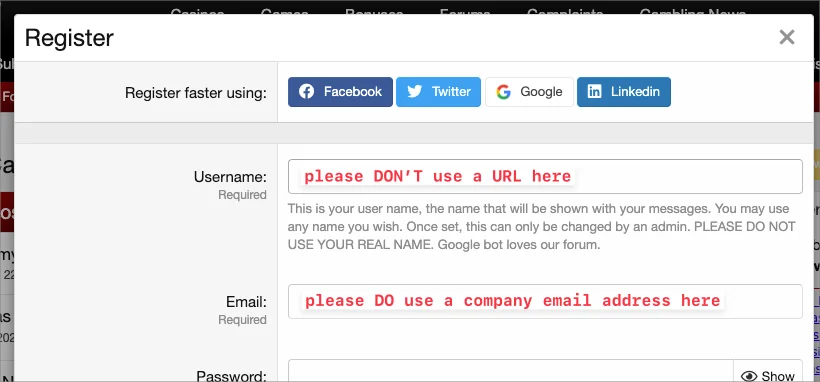
Task: Click 'Required' under Email label
Action: (242, 320)
